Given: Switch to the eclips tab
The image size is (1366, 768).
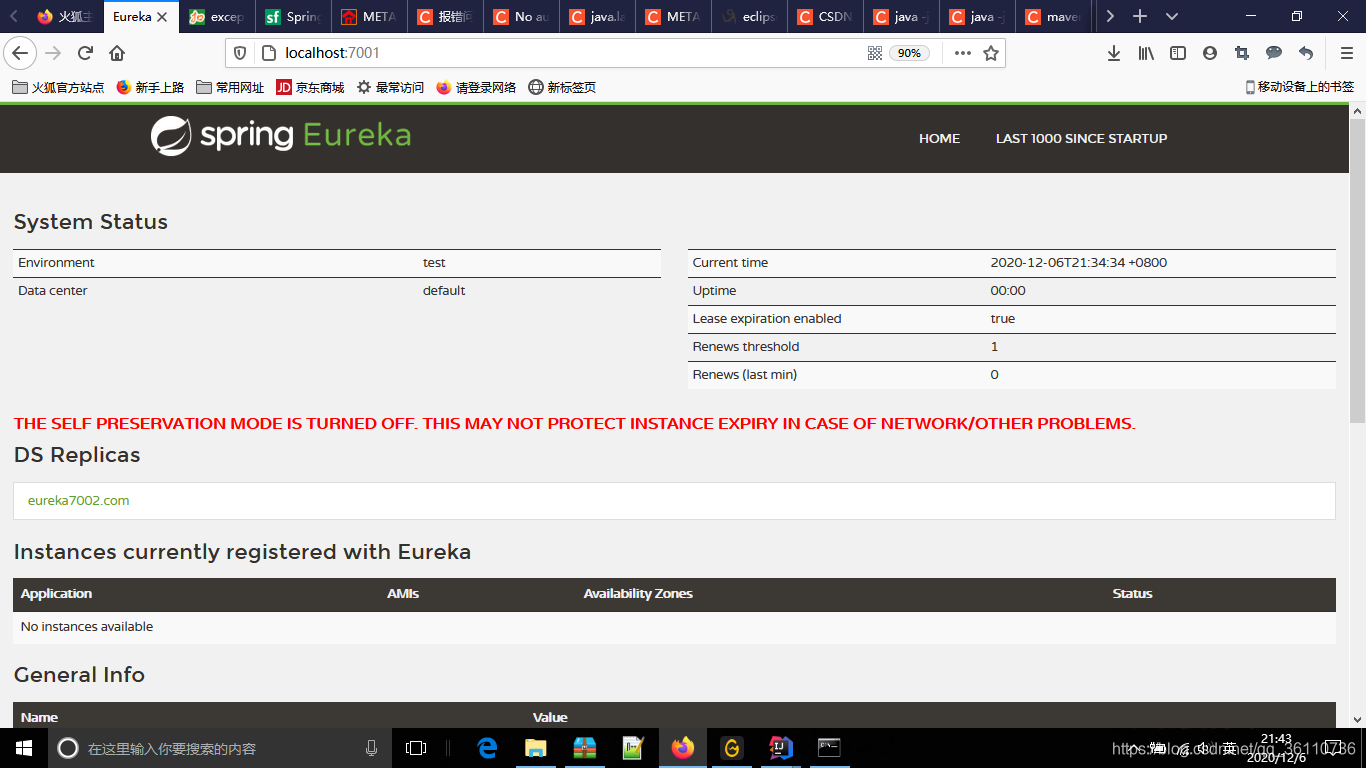Looking at the screenshot, I should point(749,17).
